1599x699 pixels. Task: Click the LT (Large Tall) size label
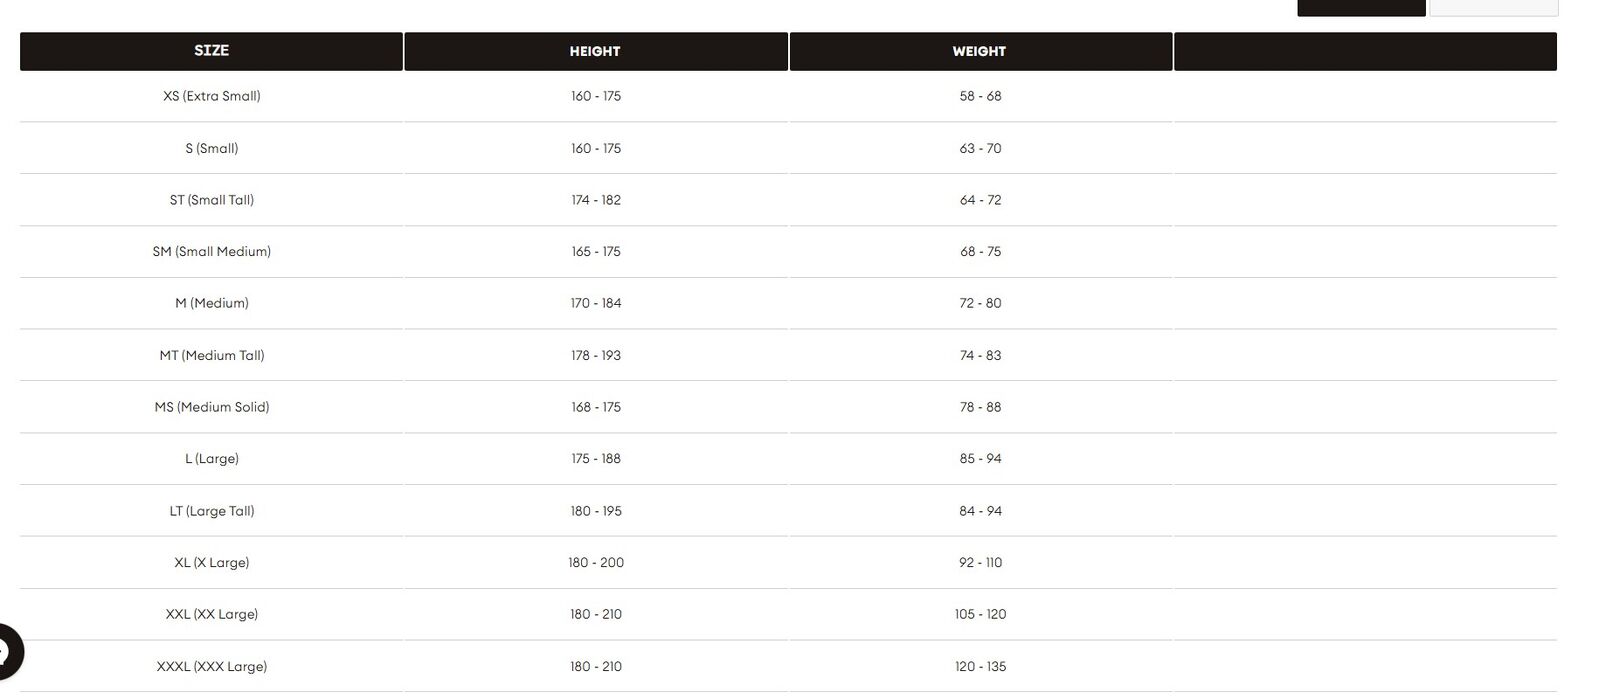211,511
